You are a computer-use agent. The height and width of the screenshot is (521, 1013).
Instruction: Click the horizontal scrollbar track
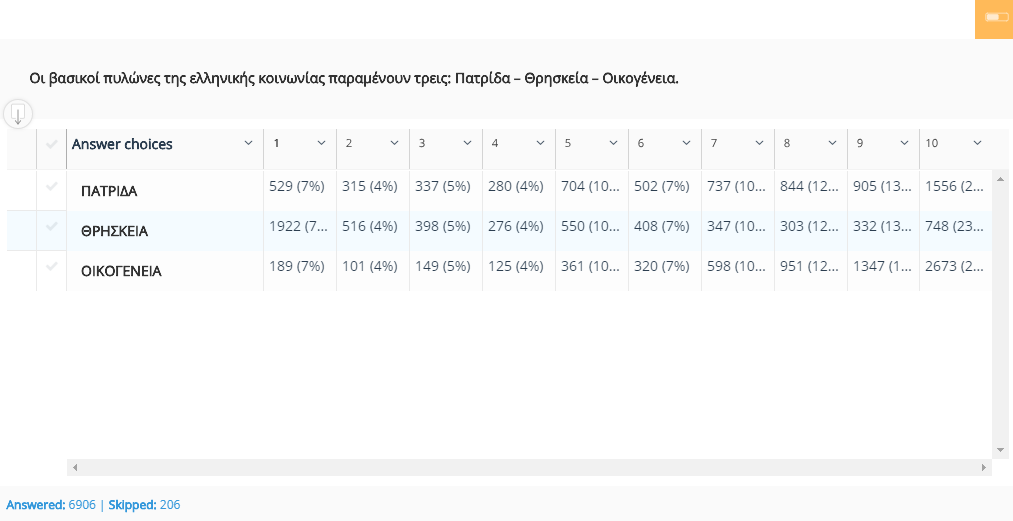(x=530, y=467)
